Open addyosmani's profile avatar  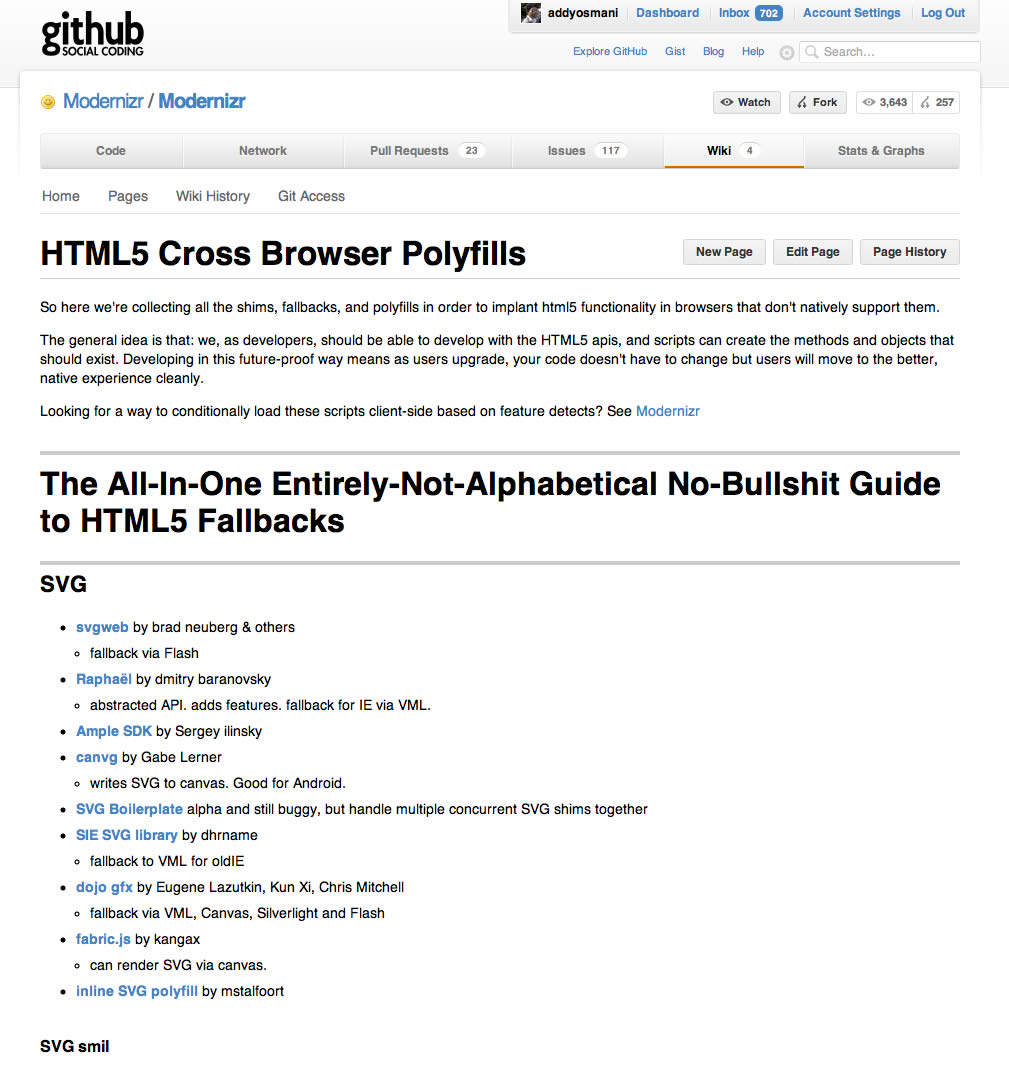tap(531, 13)
